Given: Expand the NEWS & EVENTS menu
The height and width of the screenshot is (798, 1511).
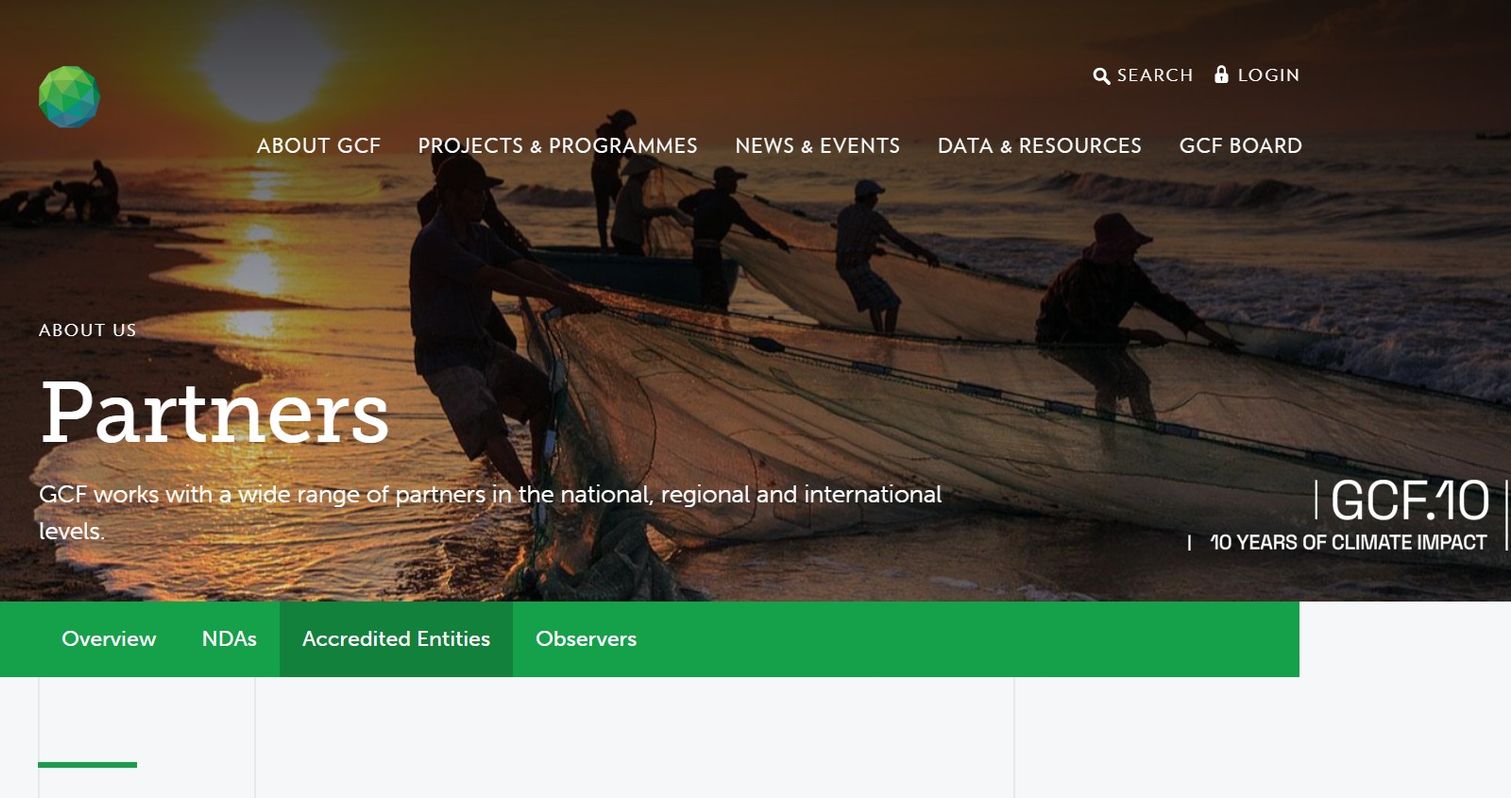Looking at the screenshot, I should (x=817, y=146).
